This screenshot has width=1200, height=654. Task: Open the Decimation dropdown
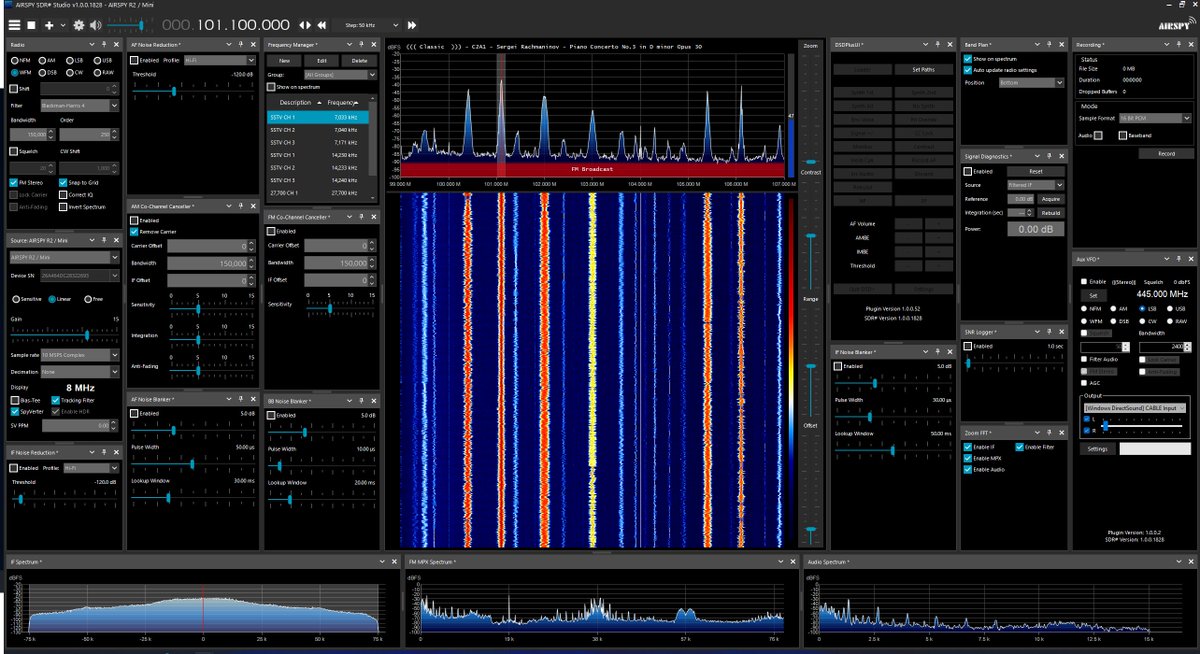pyautogui.click(x=79, y=371)
